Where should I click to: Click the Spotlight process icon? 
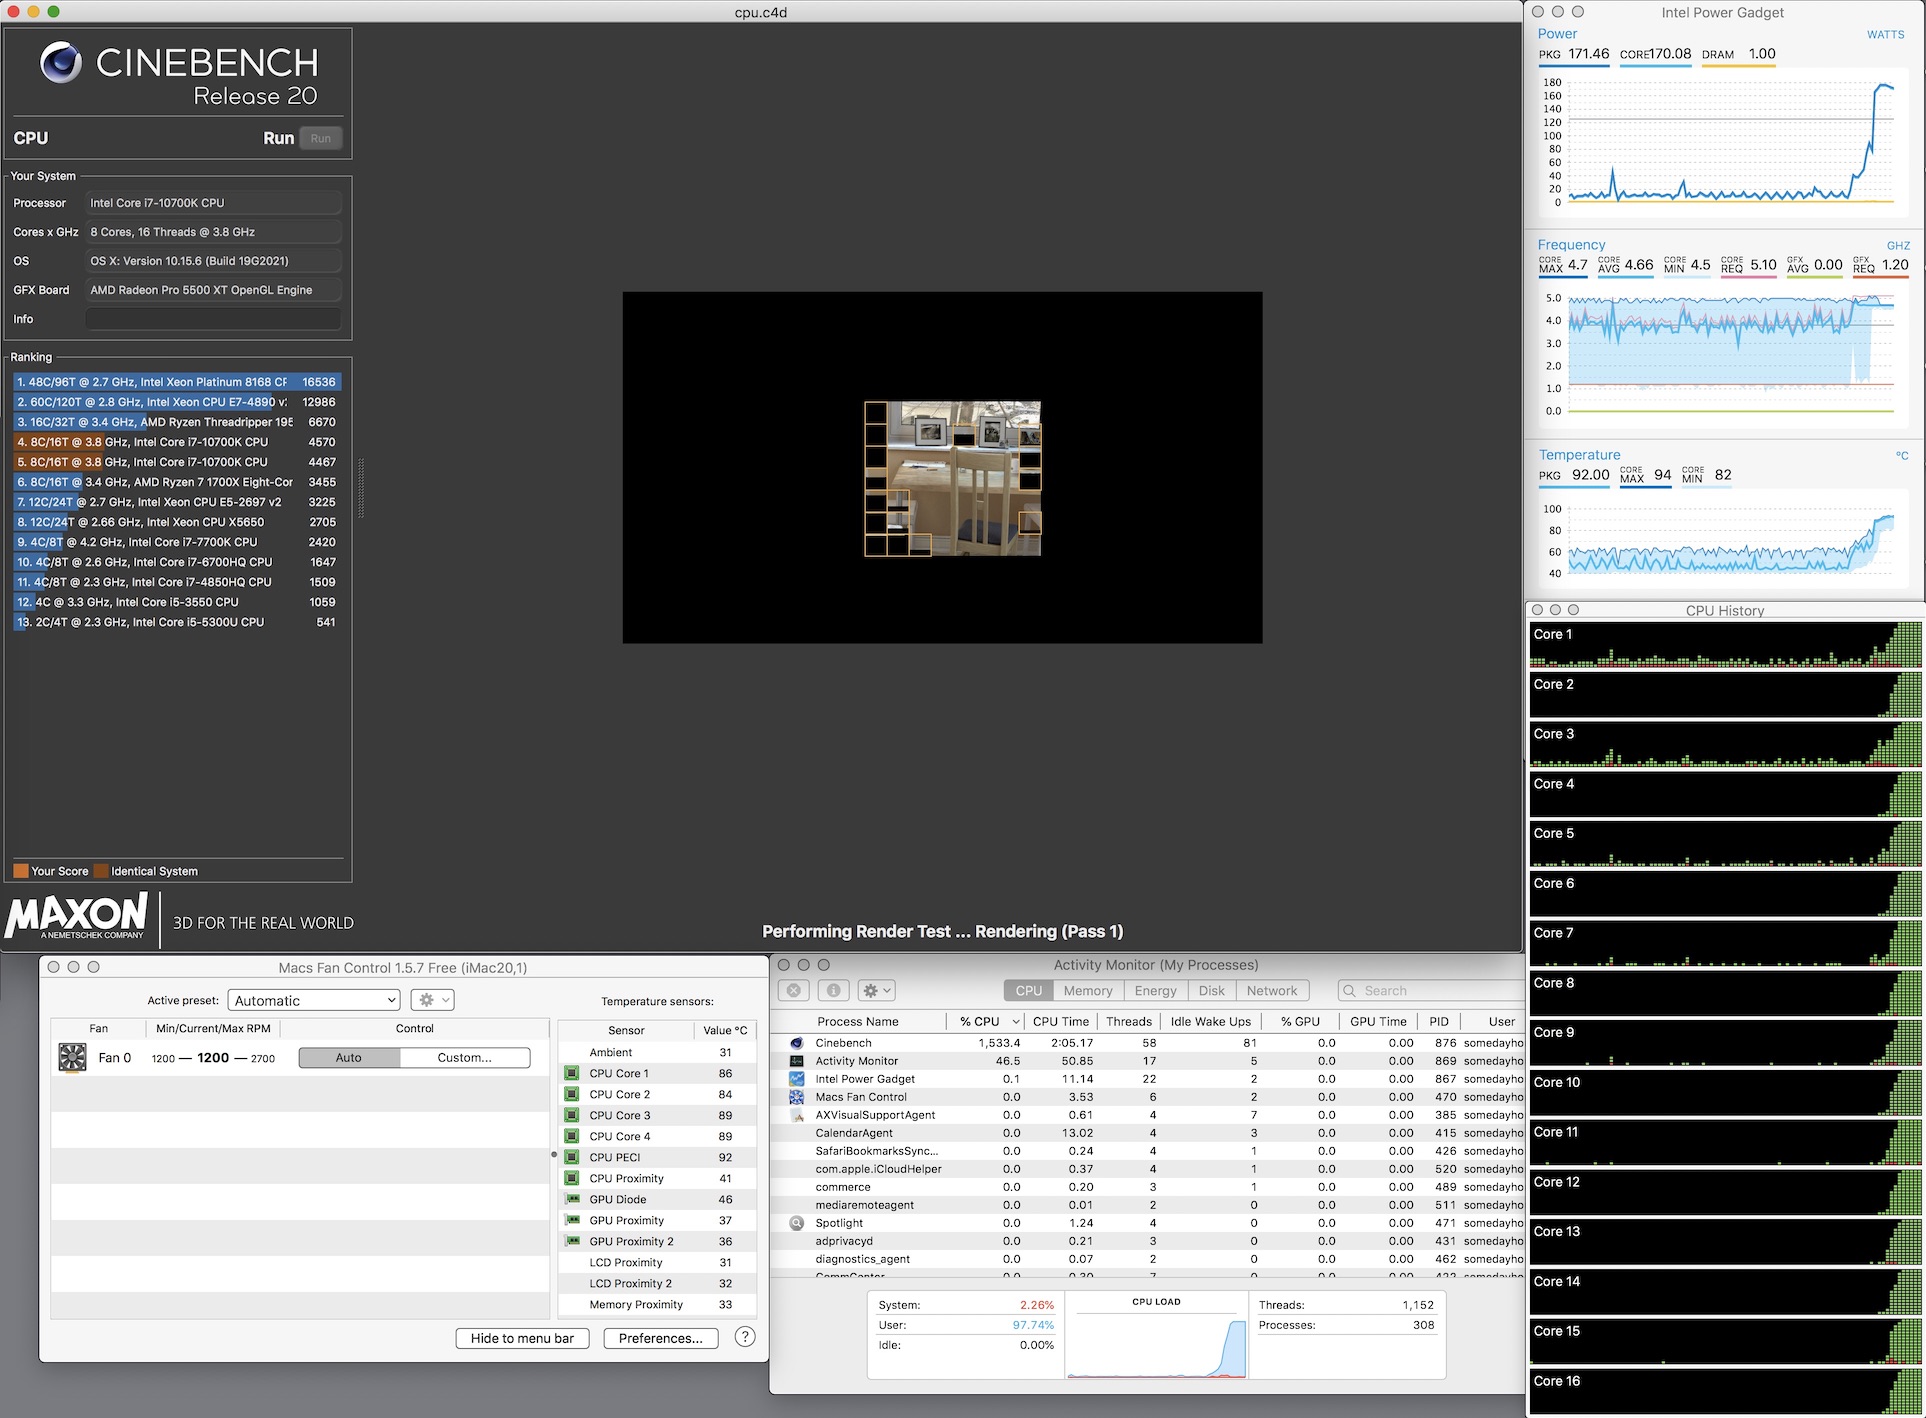797,1223
